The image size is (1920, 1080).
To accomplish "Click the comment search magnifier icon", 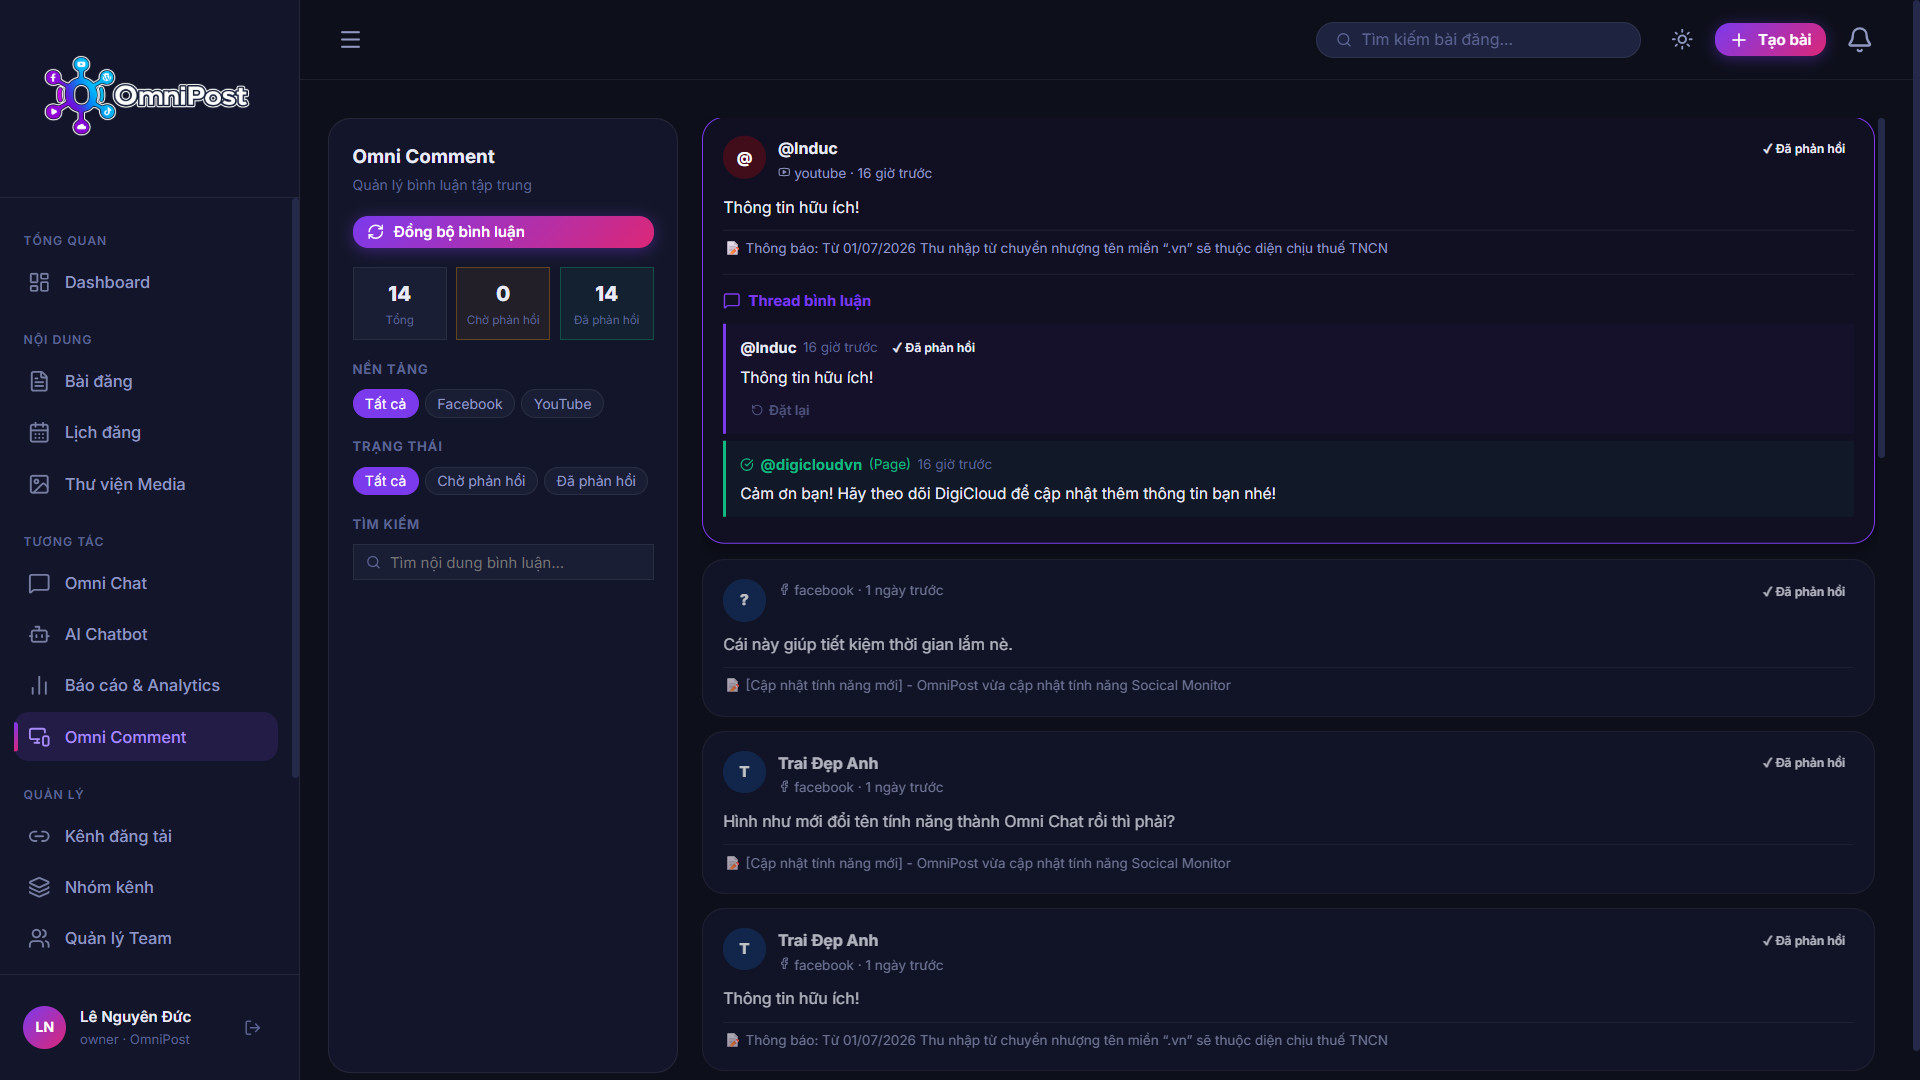I will click(x=373, y=563).
